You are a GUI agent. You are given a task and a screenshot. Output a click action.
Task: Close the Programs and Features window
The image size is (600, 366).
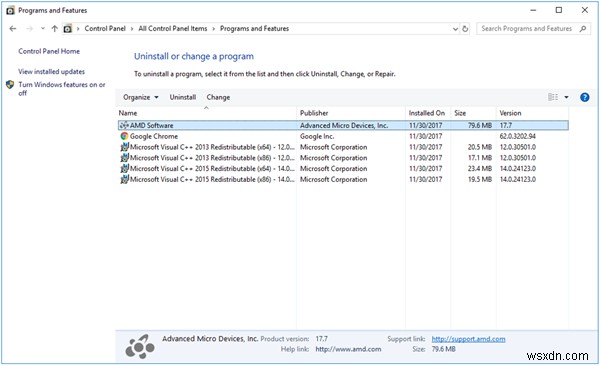(585, 10)
